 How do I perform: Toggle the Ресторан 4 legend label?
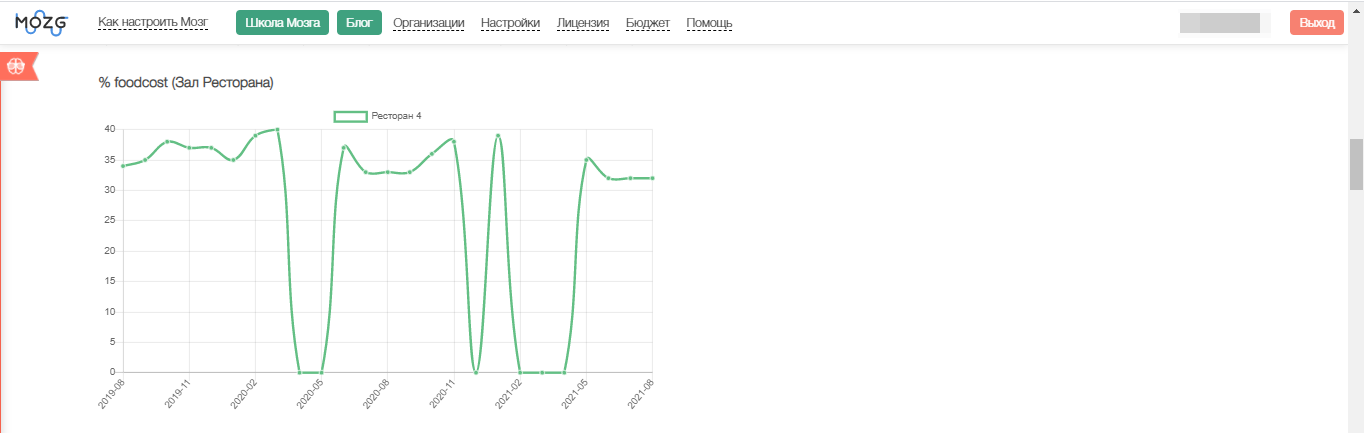click(x=396, y=116)
